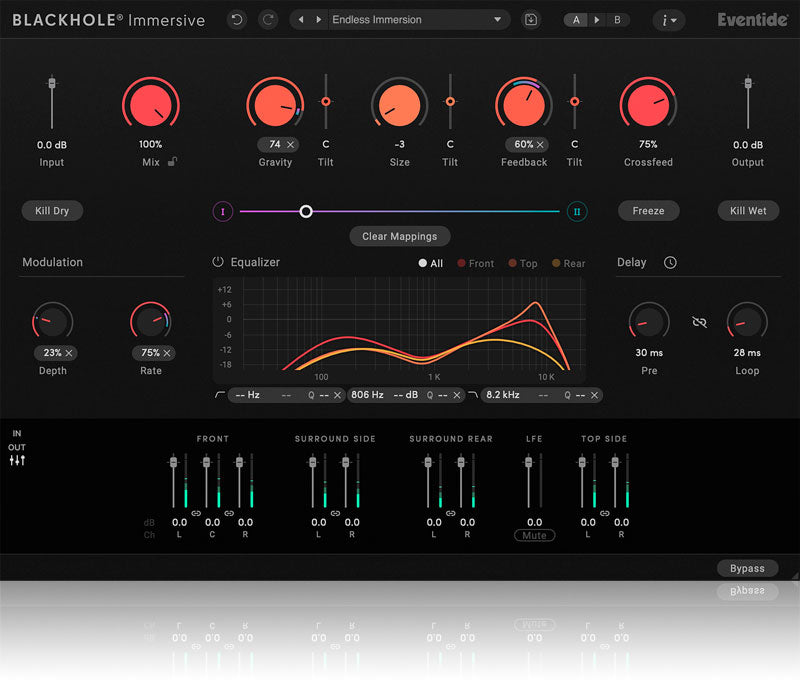
Task: Toggle Front L-C link icon
Action: (196, 513)
